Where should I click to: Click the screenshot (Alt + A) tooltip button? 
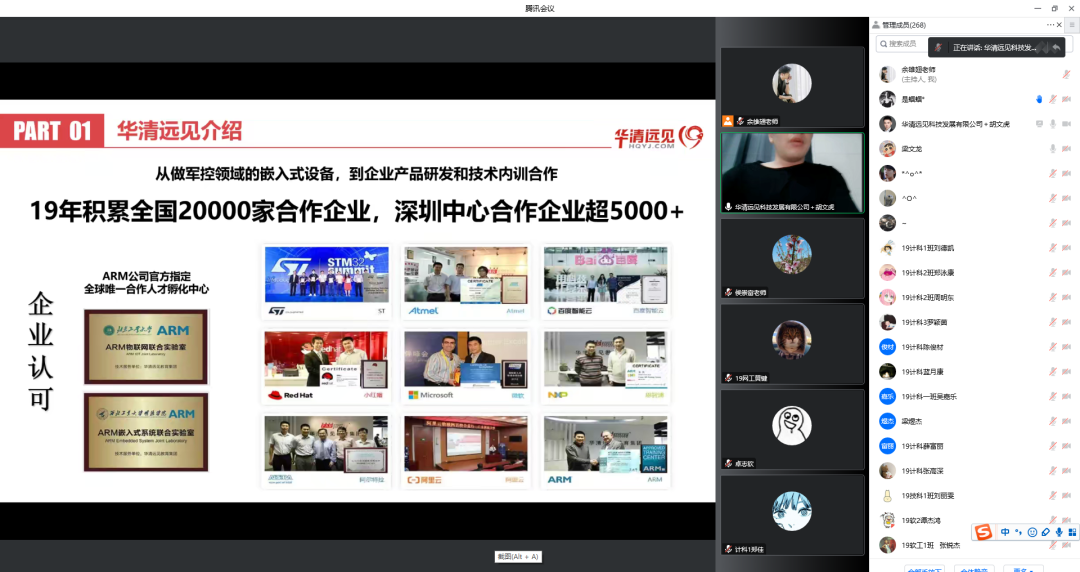click(x=518, y=557)
